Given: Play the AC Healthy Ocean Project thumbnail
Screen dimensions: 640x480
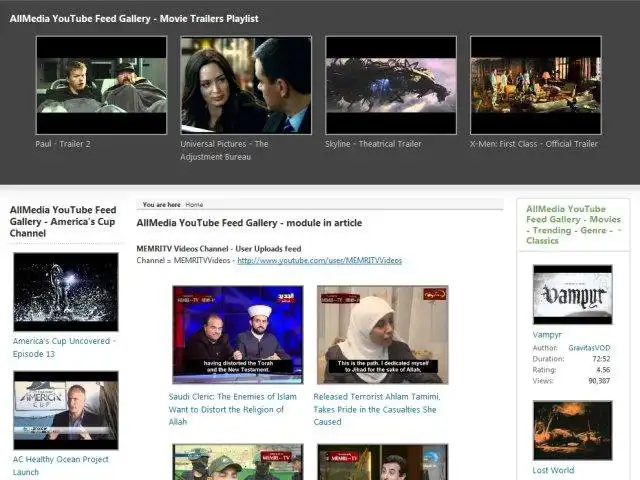Looking at the screenshot, I should click(x=66, y=410).
